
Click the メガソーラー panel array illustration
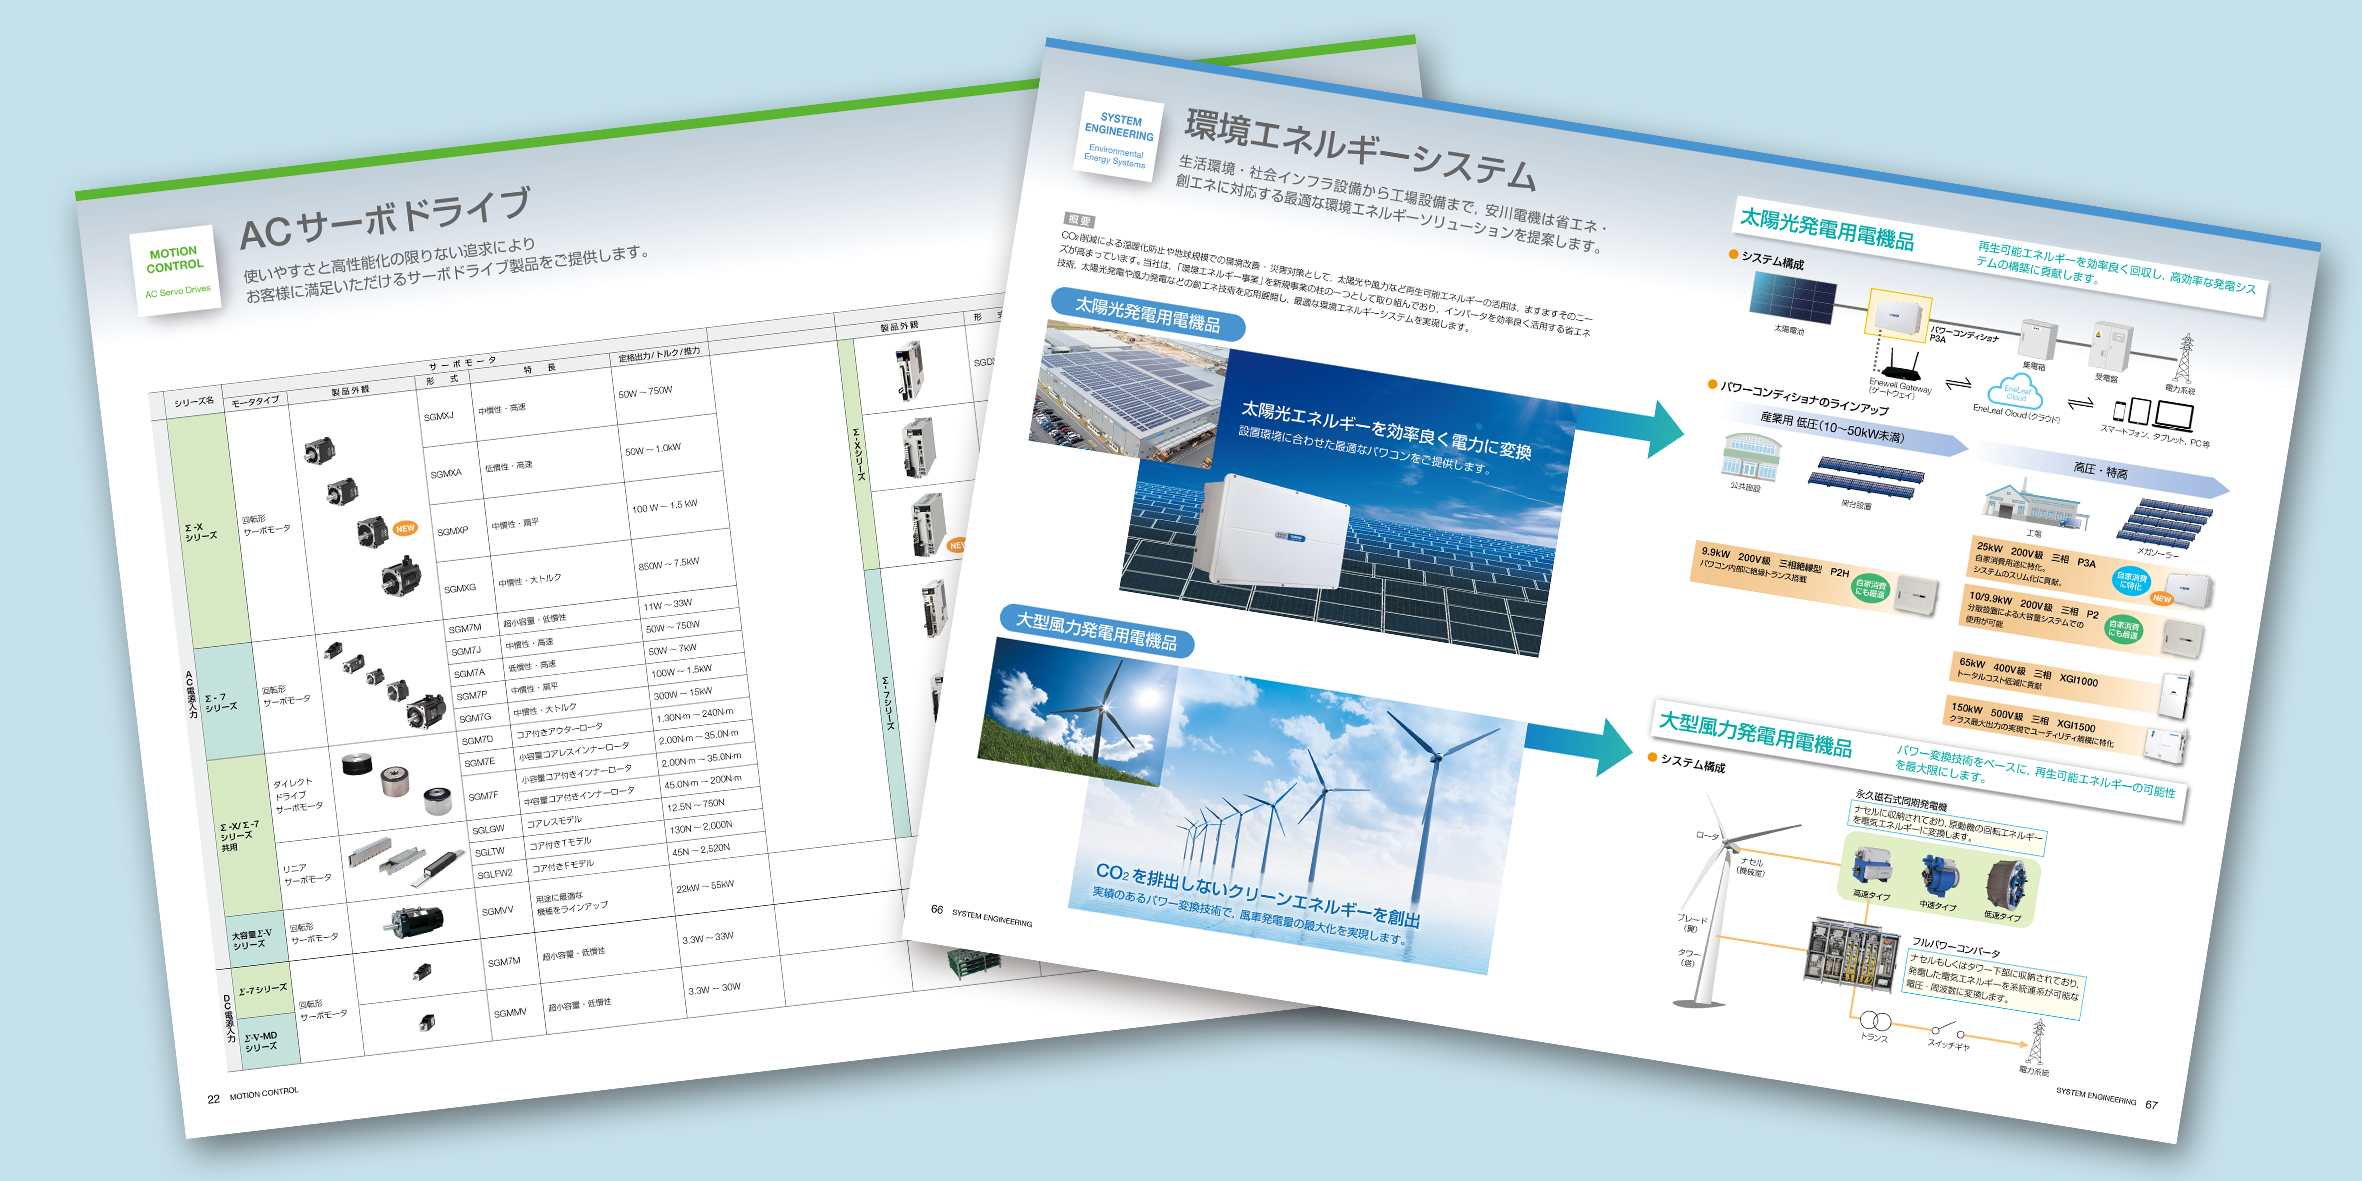pos(2163,524)
